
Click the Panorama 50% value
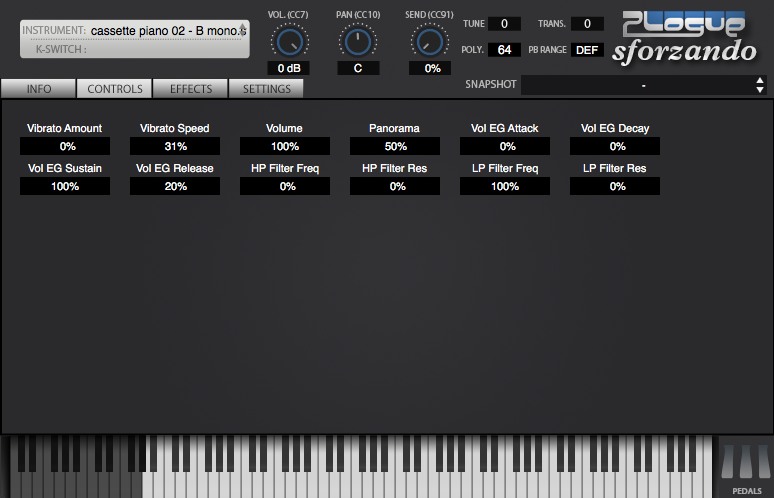coord(395,146)
